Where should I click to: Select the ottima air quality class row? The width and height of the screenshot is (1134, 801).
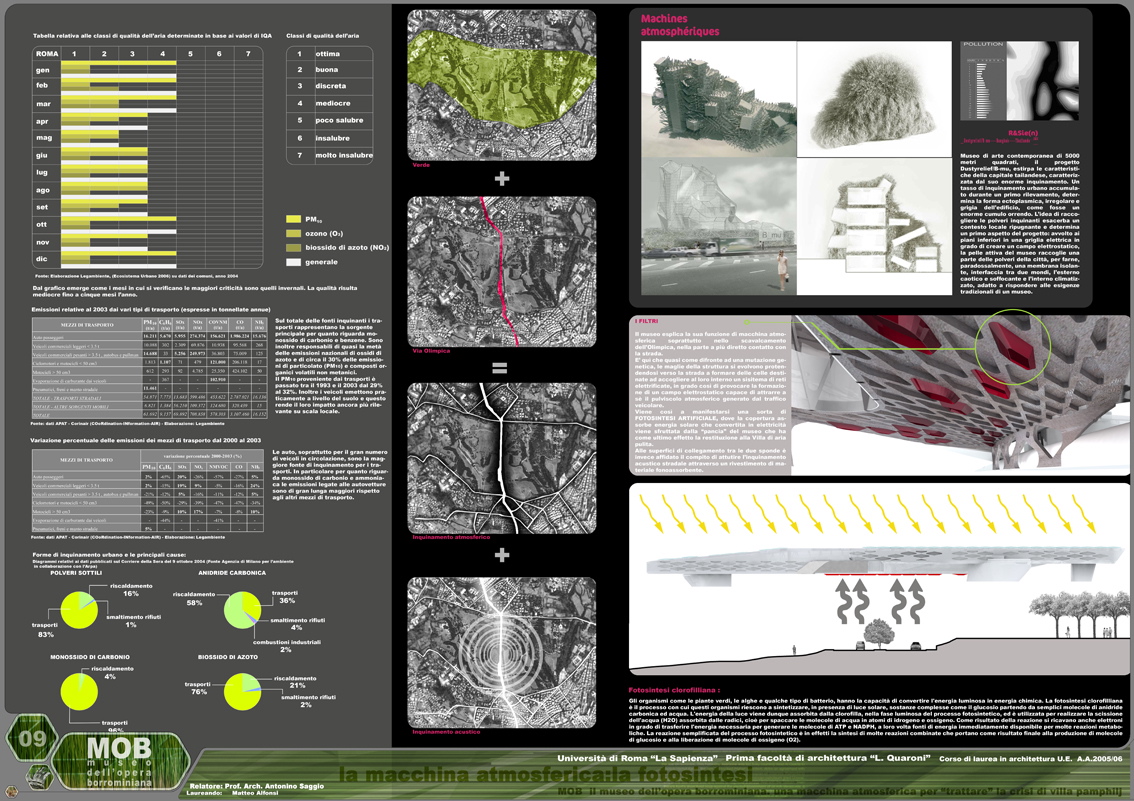(x=329, y=54)
